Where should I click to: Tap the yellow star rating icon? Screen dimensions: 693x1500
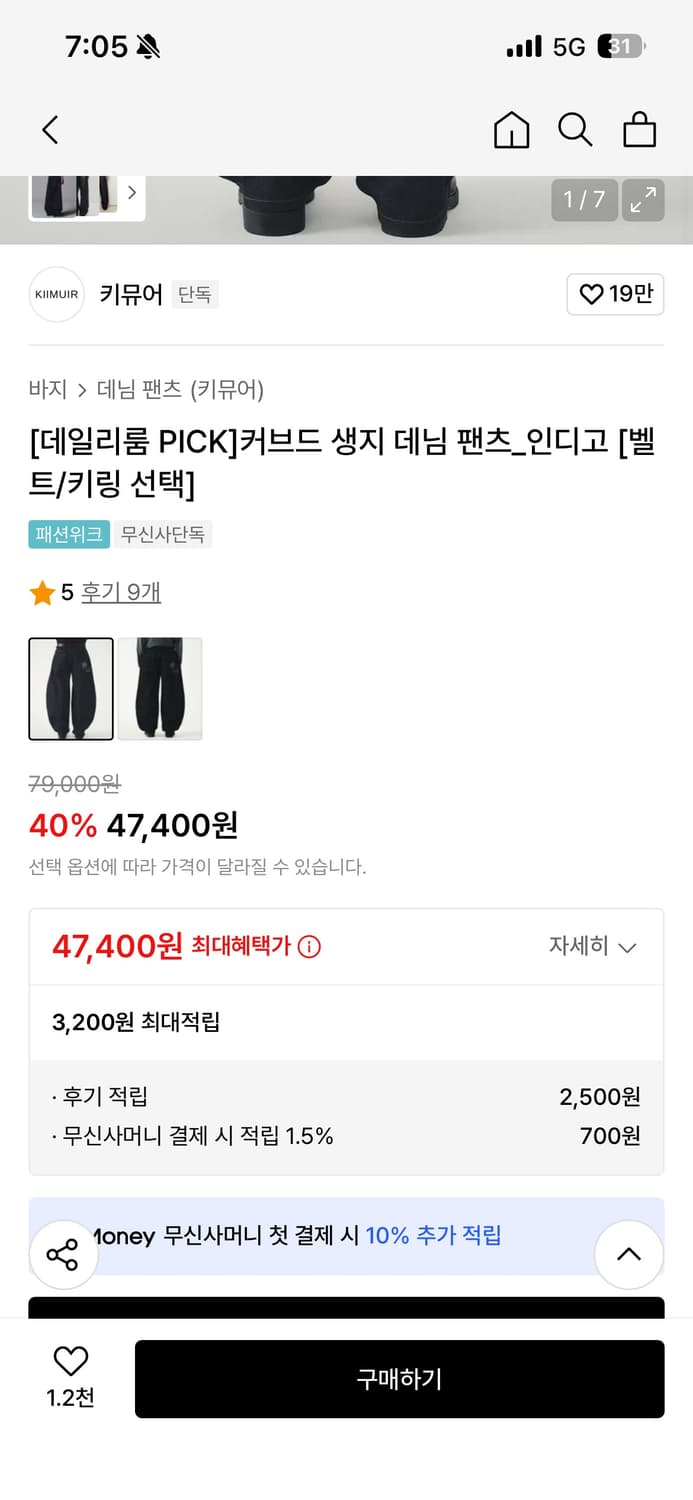(42, 592)
